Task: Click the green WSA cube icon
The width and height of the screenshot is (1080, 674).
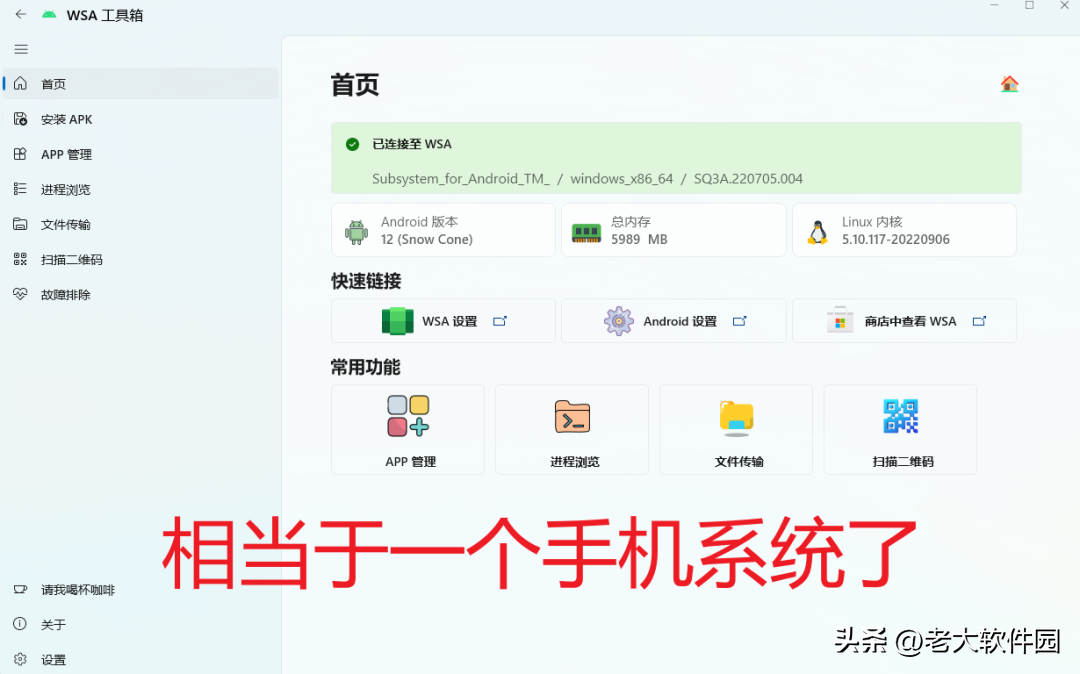Action: coord(397,321)
